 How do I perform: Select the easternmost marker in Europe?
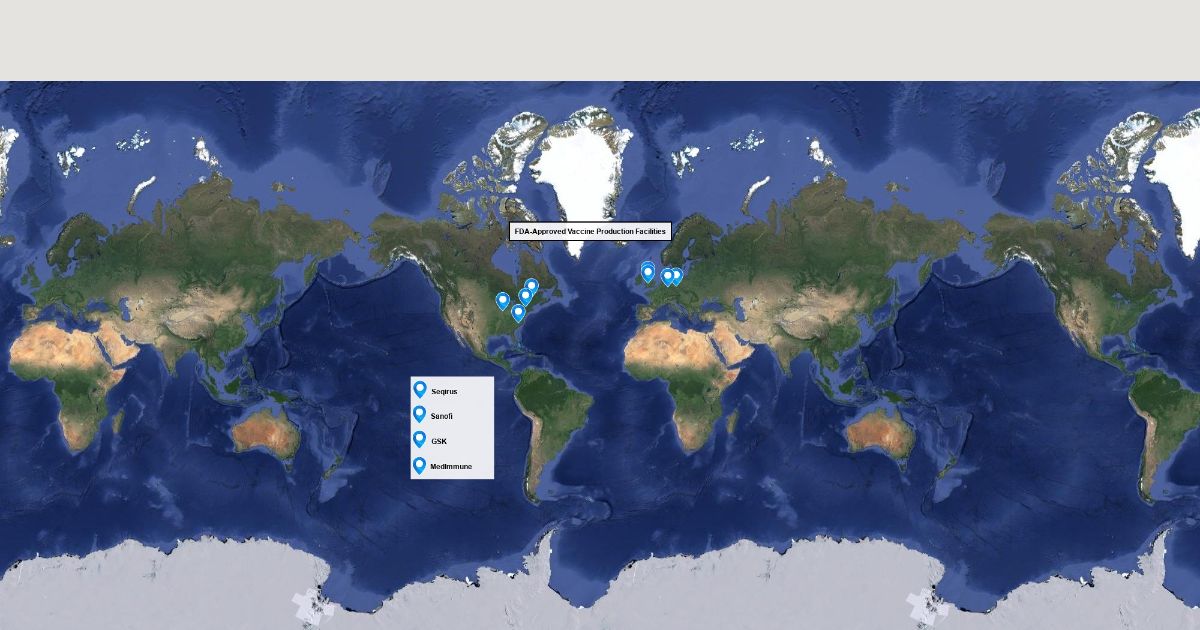pos(676,276)
